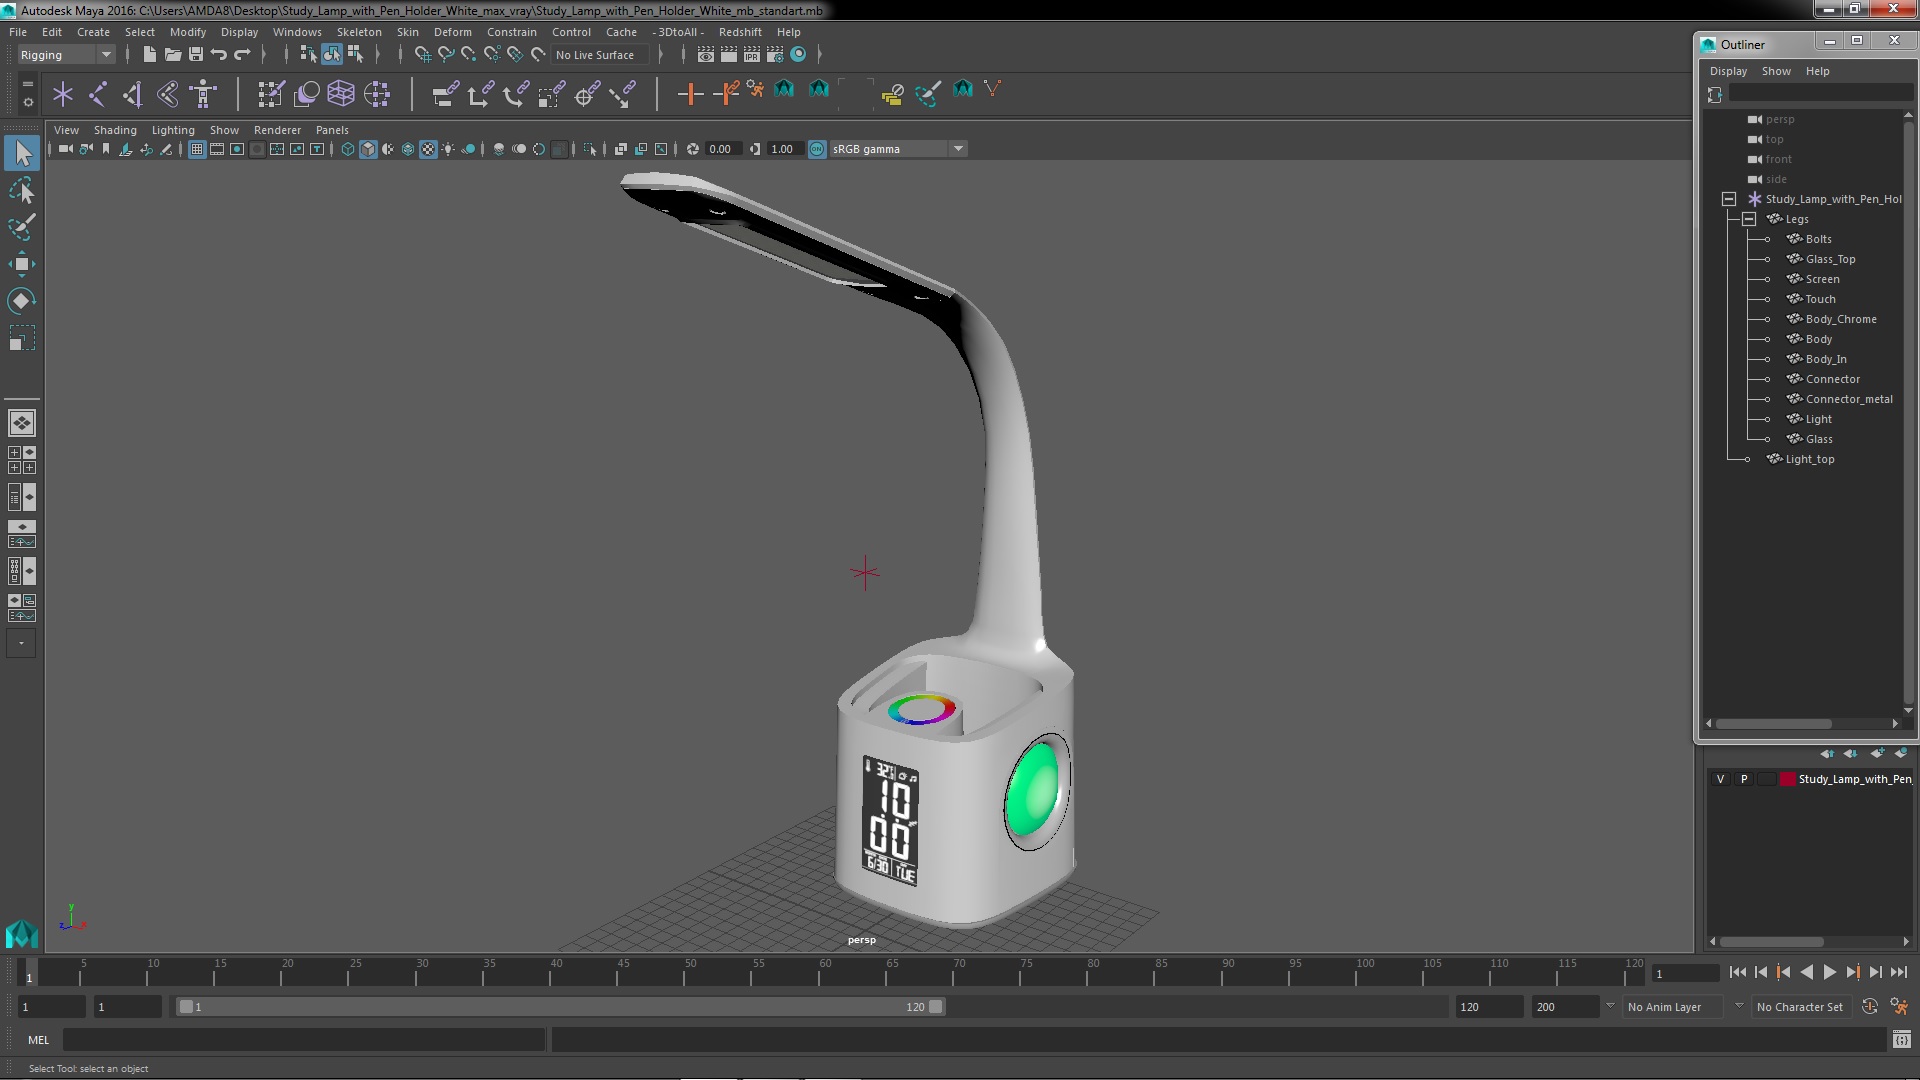Go to the start of playback range
Screen dimensions: 1920x1080
(x=1737, y=972)
